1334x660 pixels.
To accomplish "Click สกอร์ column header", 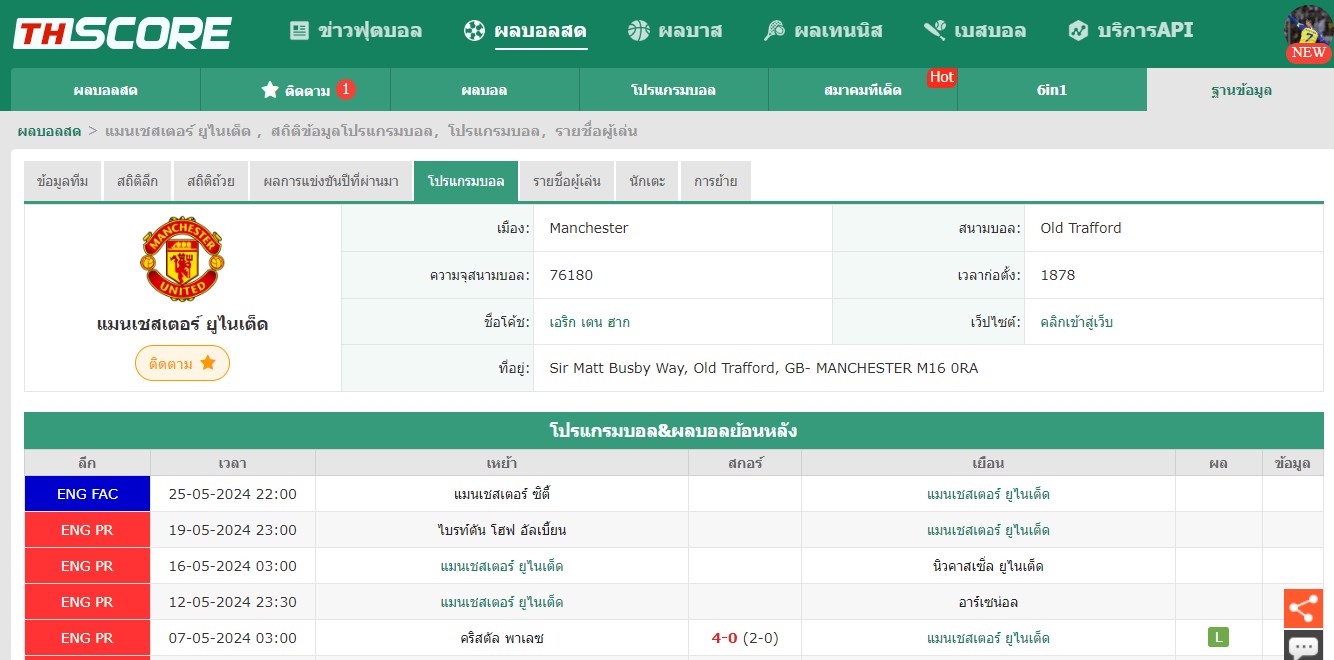I will [745, 463].
